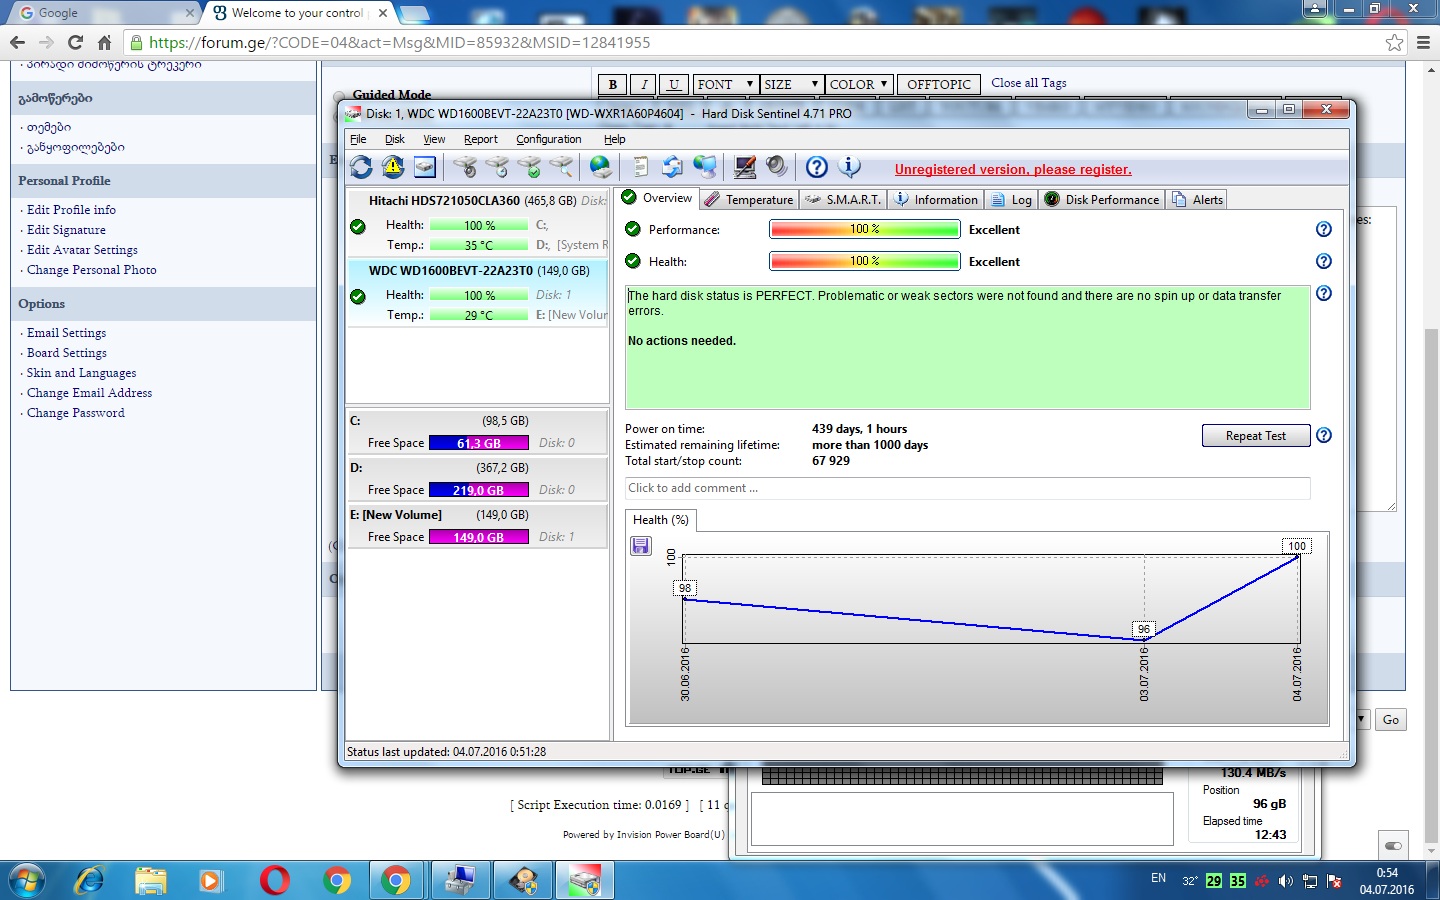Image resolution: width=1440 pixels, height=900 pixels.
Task: Click the speaker sound toolbar icon
Action: 776,167
